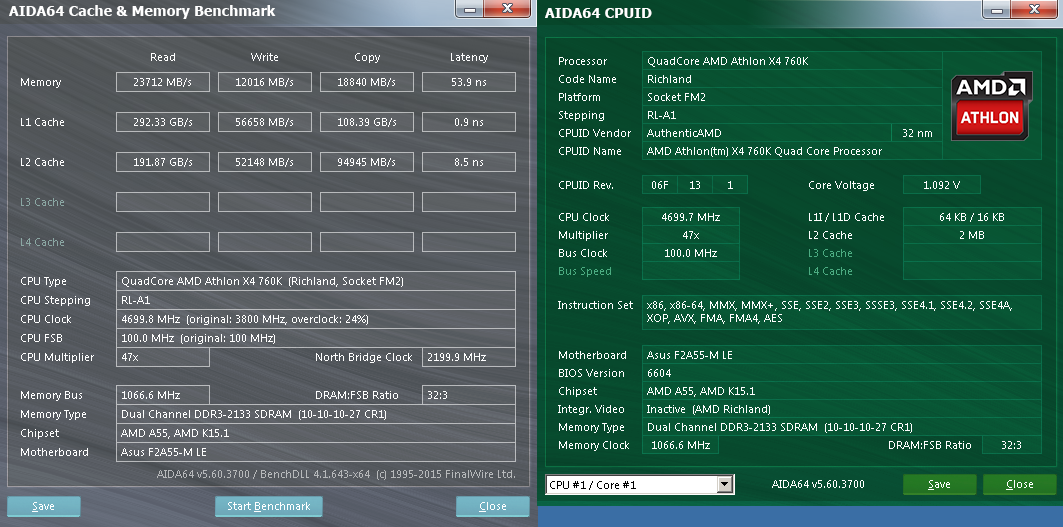
Task: Click L2 Cache Read 191.87 GB/s
Action: 163,162
